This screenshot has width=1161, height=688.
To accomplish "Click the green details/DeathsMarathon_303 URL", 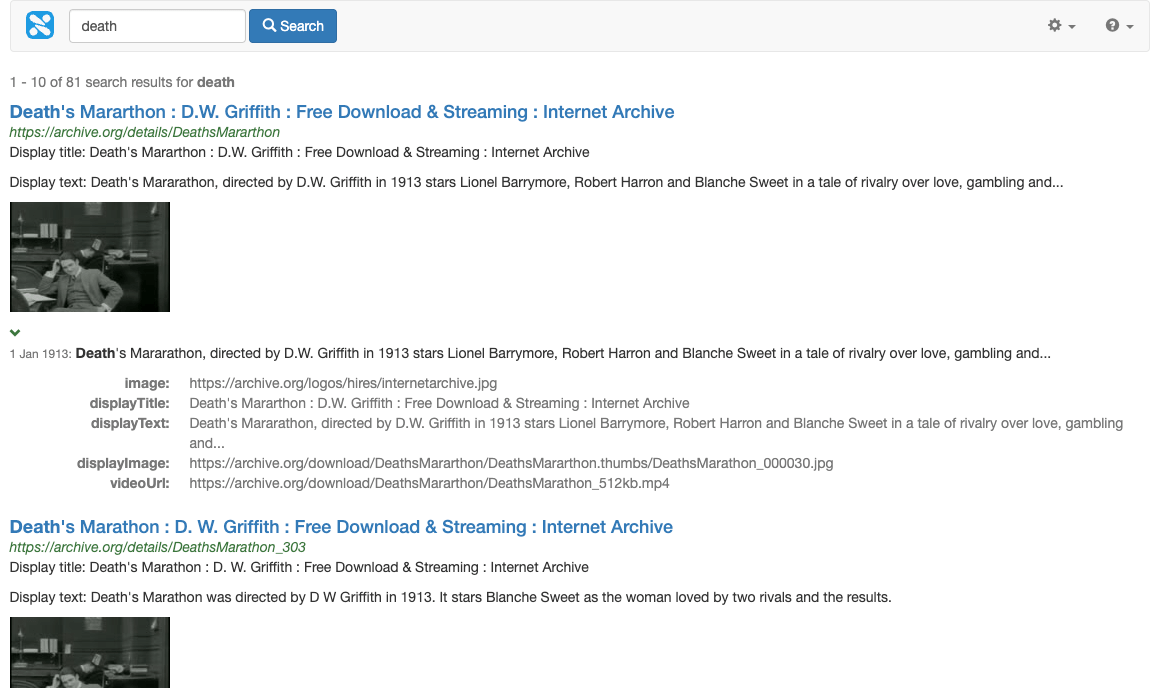I will click(x=157, y=547).
